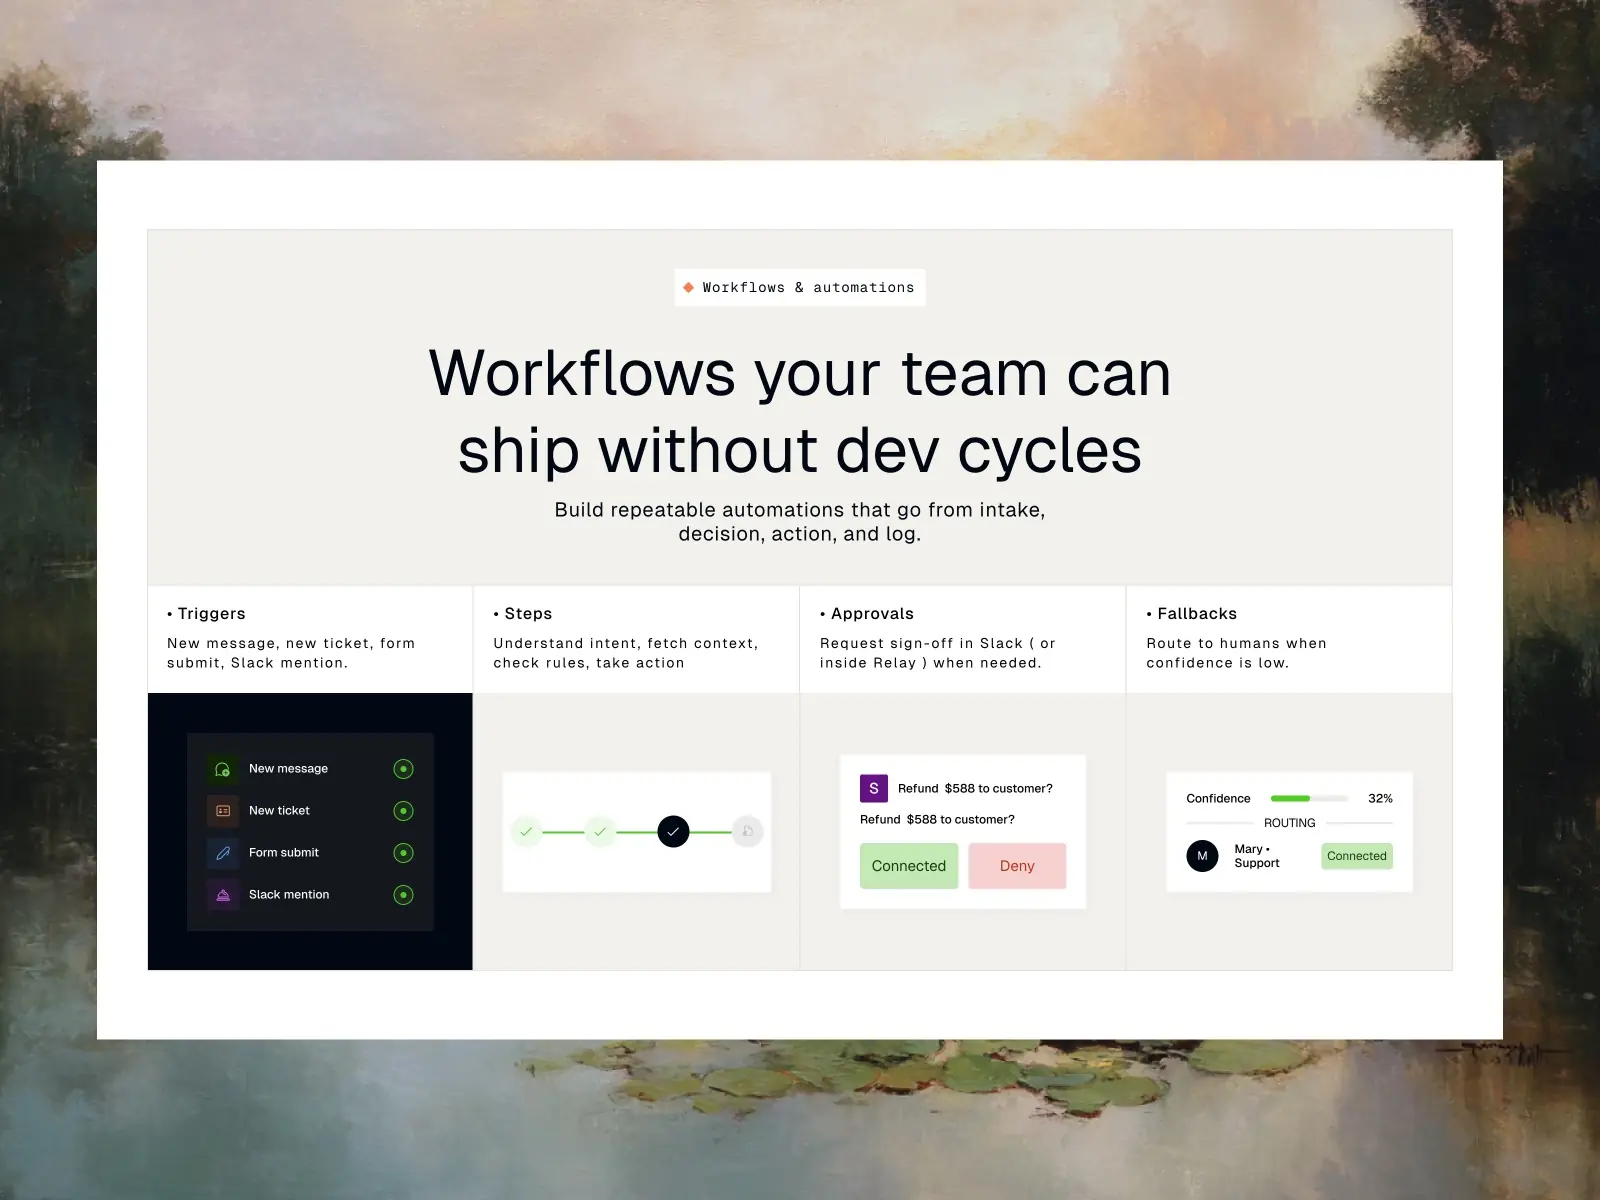Open the Workflows & automations badge
Viewport: 1600px width, 1200px height.
(799, 287)
